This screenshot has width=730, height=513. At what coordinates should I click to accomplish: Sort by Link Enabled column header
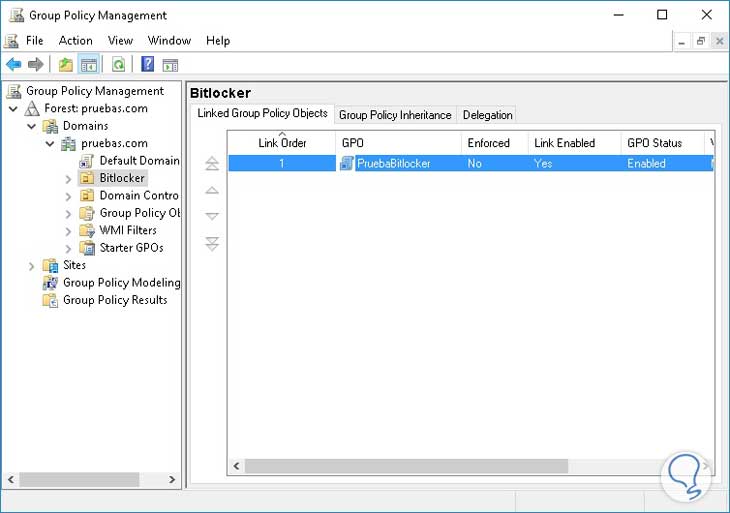(575, 143)
